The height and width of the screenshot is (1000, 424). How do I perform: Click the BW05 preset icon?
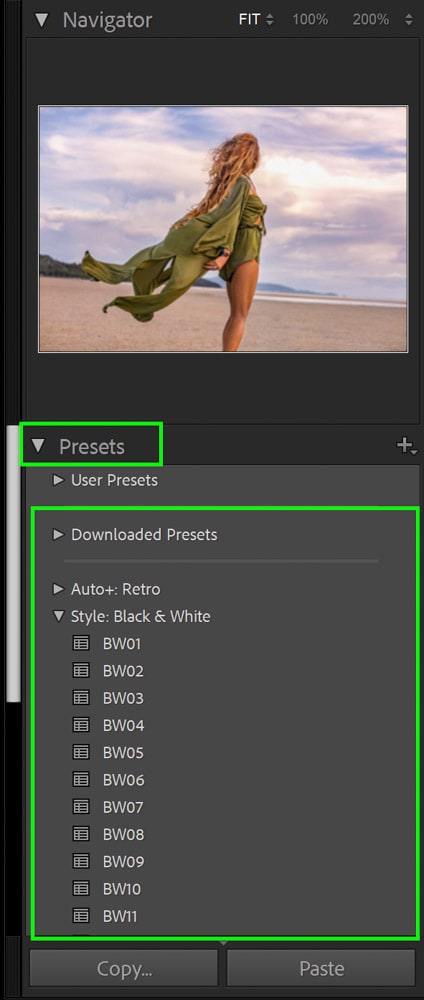[x=80, y=753]
